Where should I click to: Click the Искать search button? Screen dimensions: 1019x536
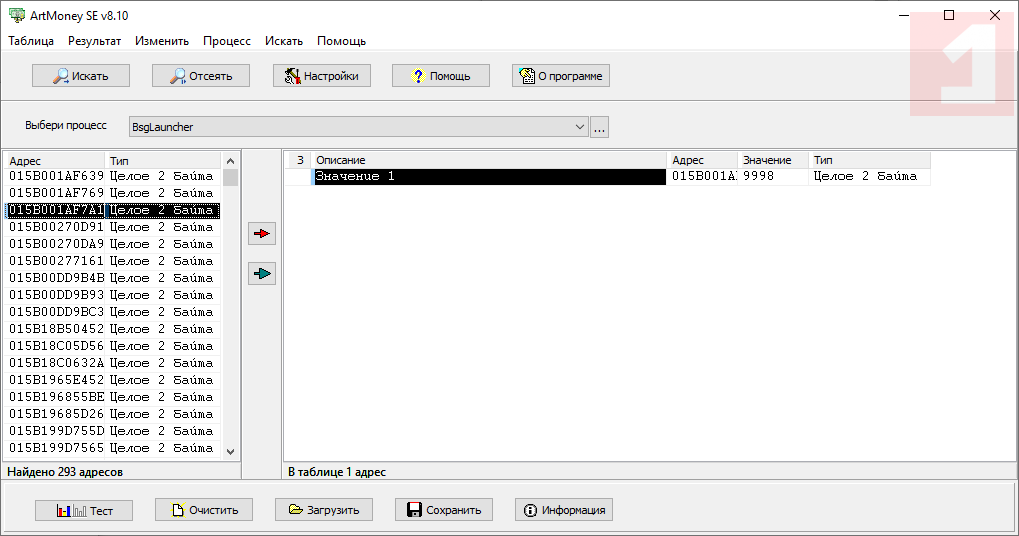tap(81, 76)
